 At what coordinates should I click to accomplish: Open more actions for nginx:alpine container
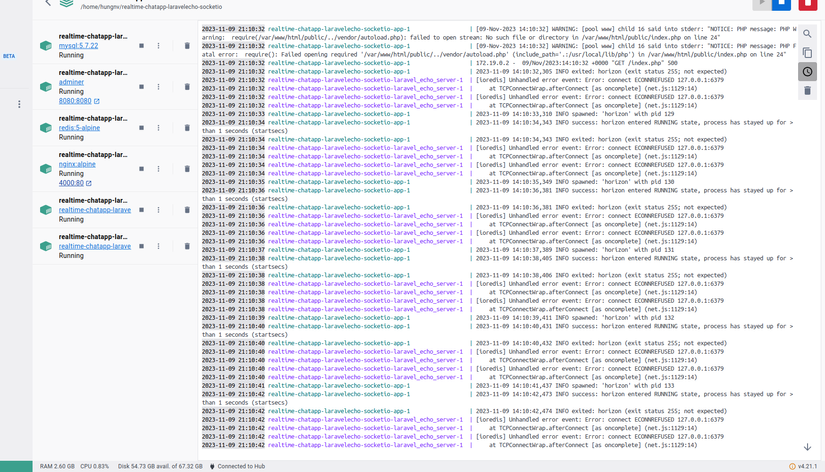pos(158,169)
